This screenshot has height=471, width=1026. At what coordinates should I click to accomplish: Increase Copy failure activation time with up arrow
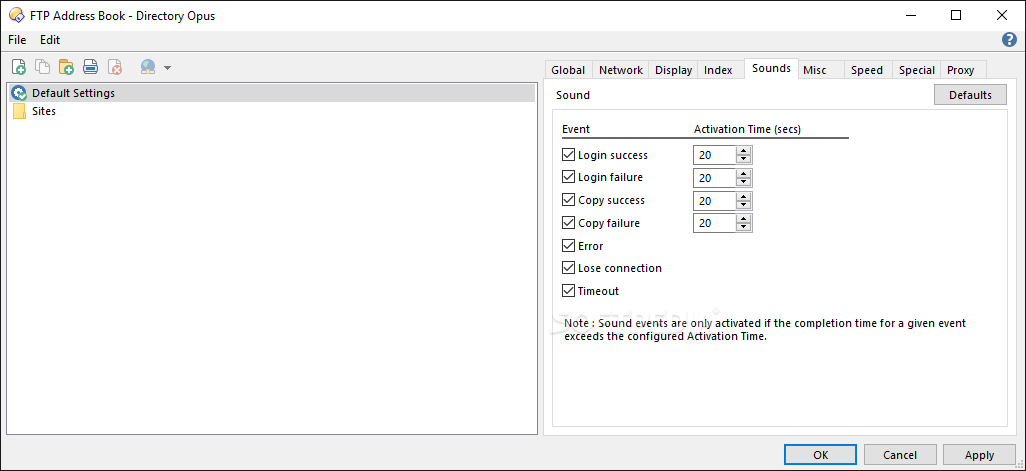[743, 219]
